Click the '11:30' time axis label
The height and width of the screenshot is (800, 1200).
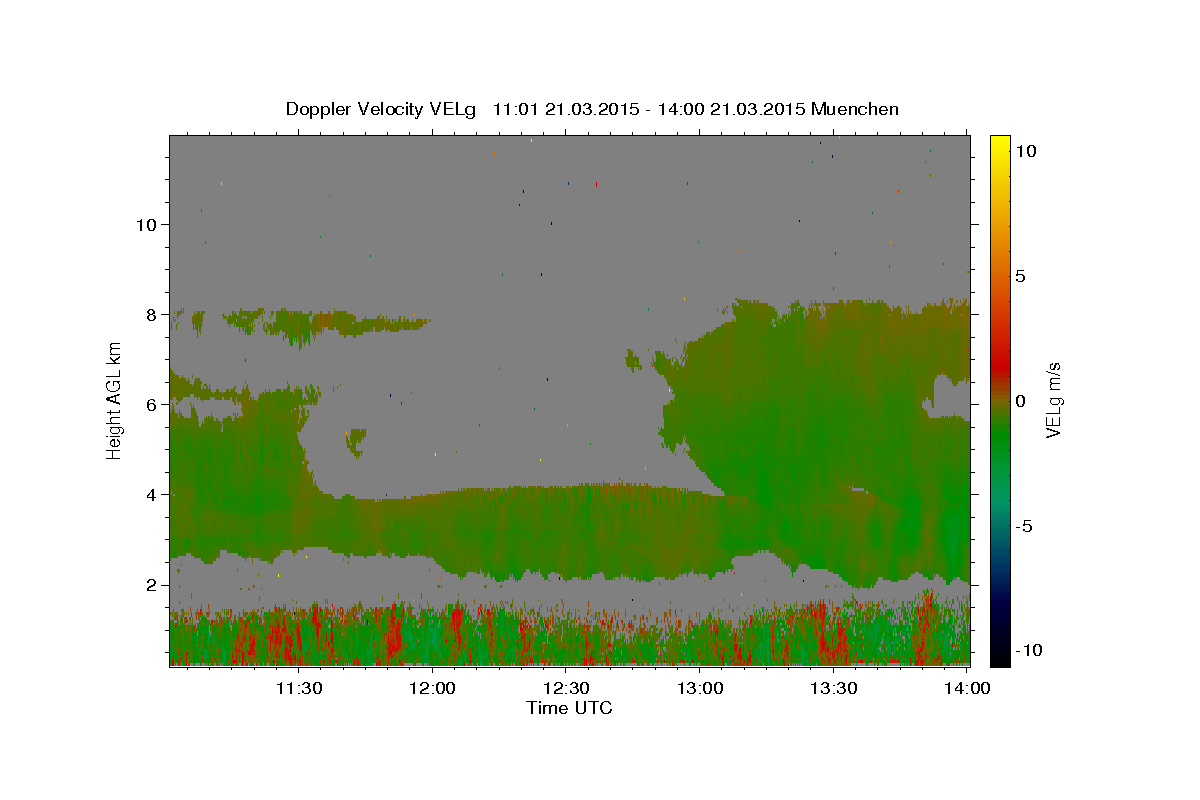(x=299, y=688)
